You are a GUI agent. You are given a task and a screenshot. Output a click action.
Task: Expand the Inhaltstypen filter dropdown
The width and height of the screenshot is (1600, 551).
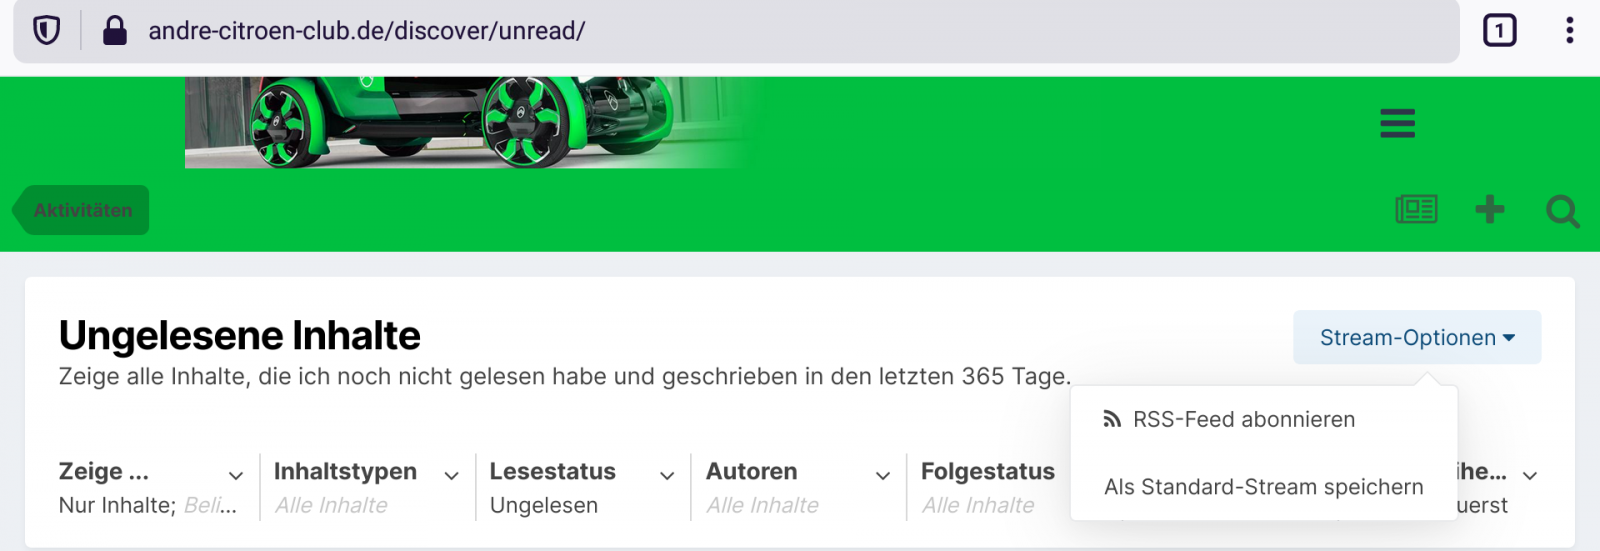point(367,487)
